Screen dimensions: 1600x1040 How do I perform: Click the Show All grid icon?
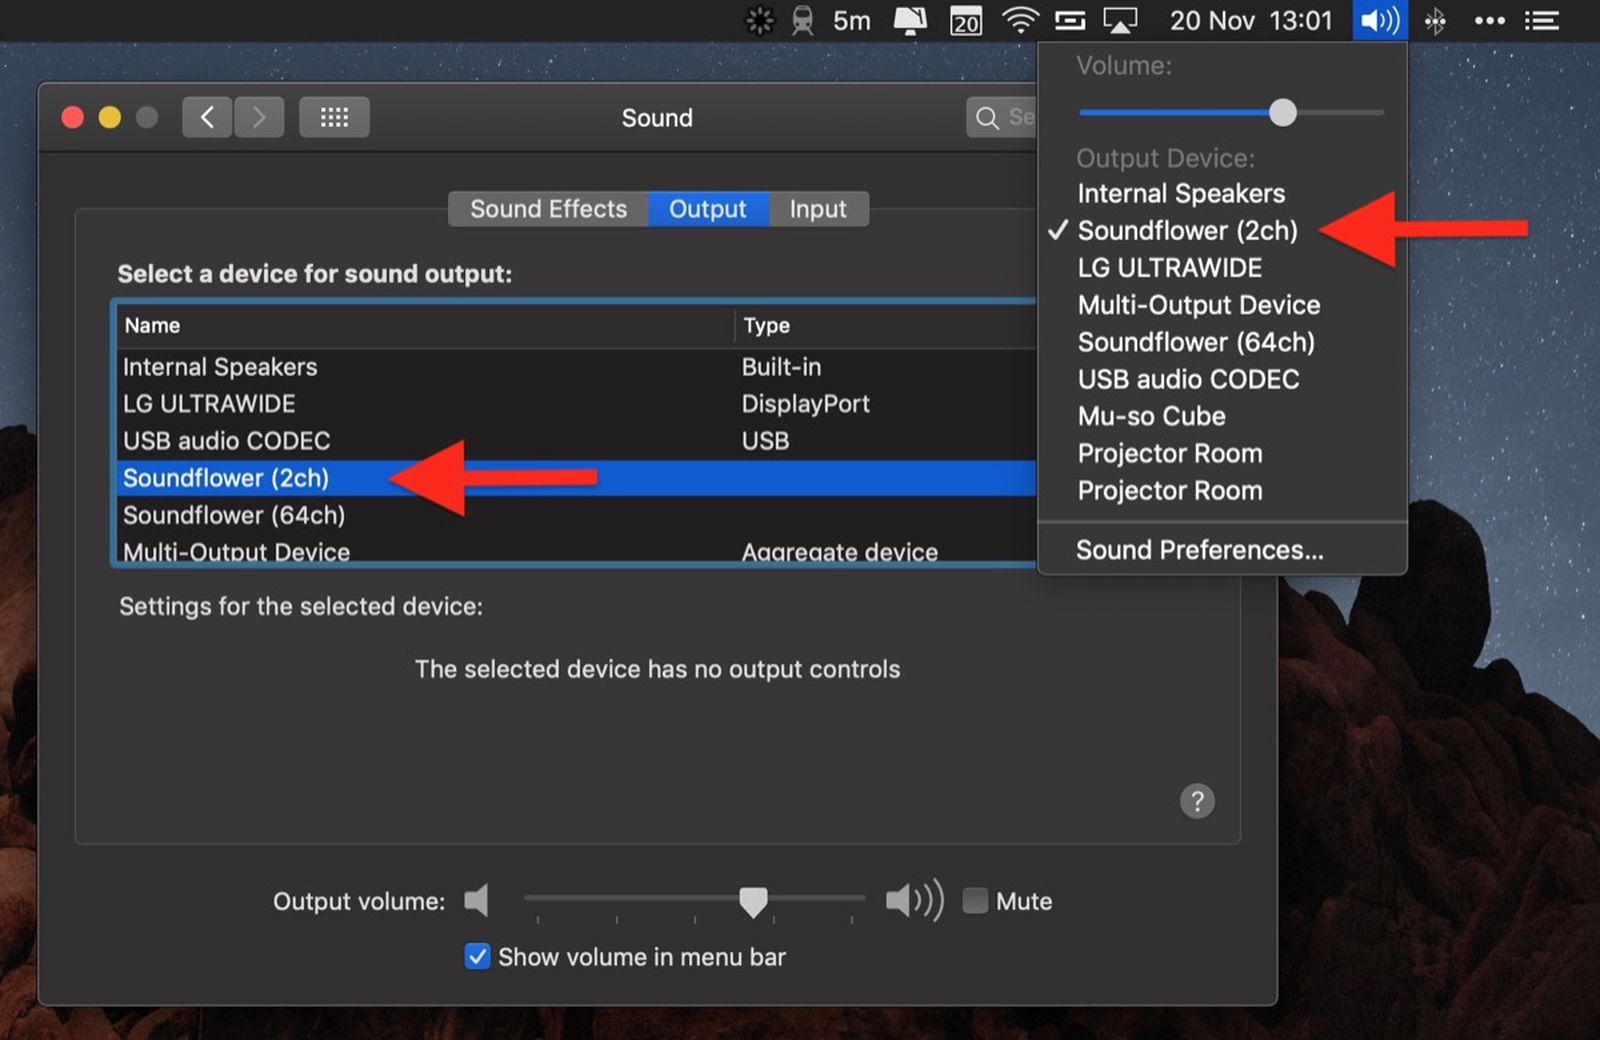click(x=334, y=118)
